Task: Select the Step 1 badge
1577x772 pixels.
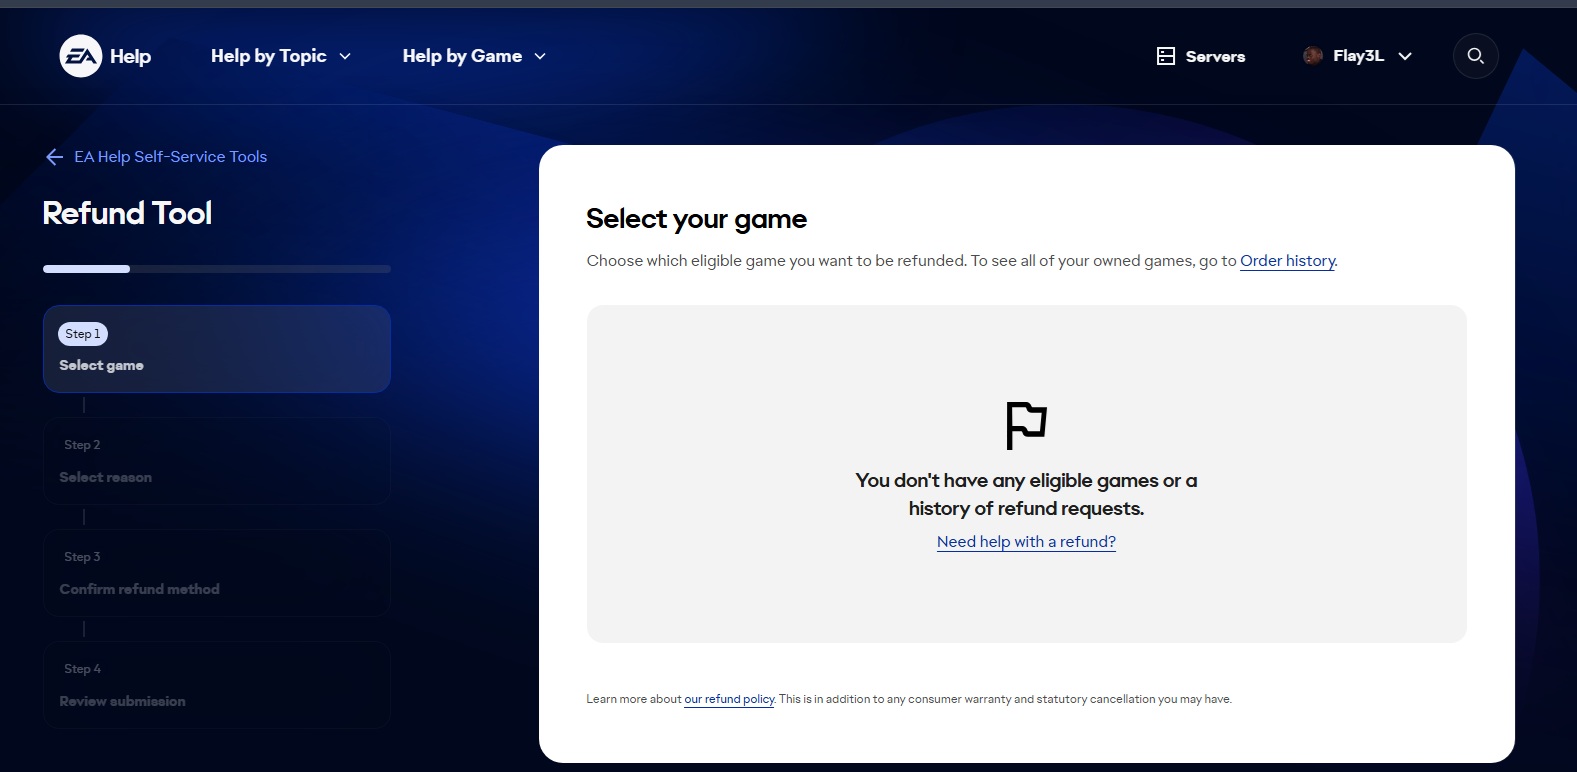Action: [83, 334]
